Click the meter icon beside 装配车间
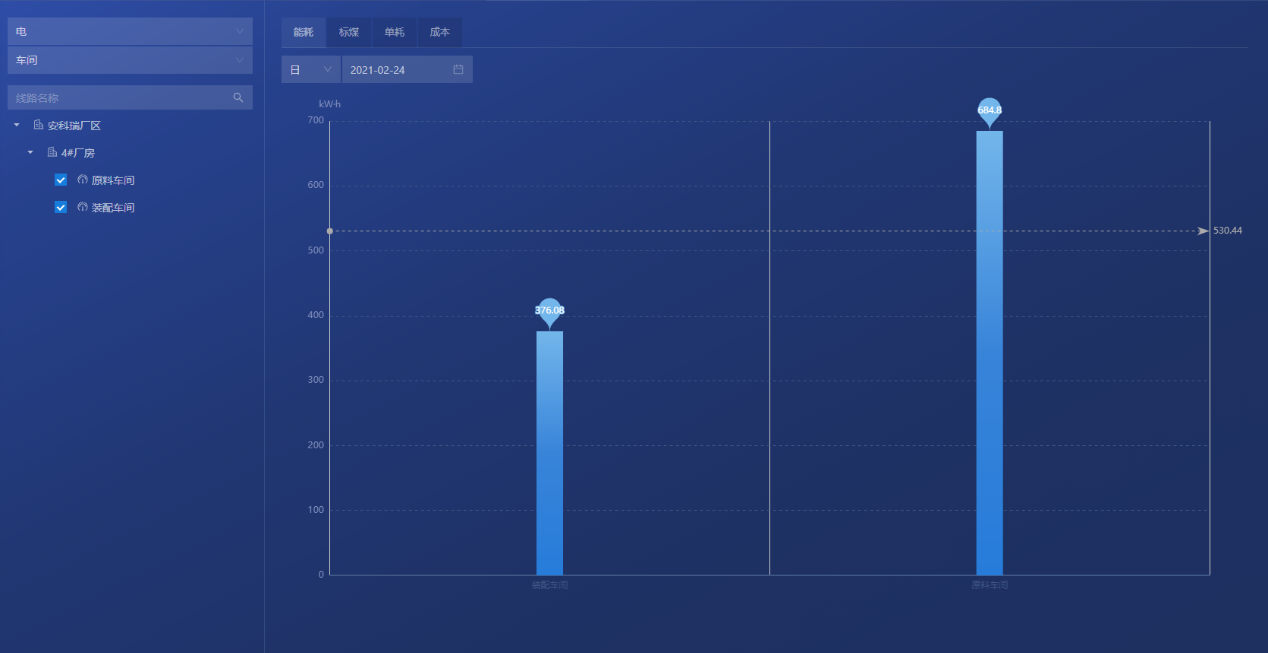Screen dimensions: 1268x653 [x=82, y=207]
